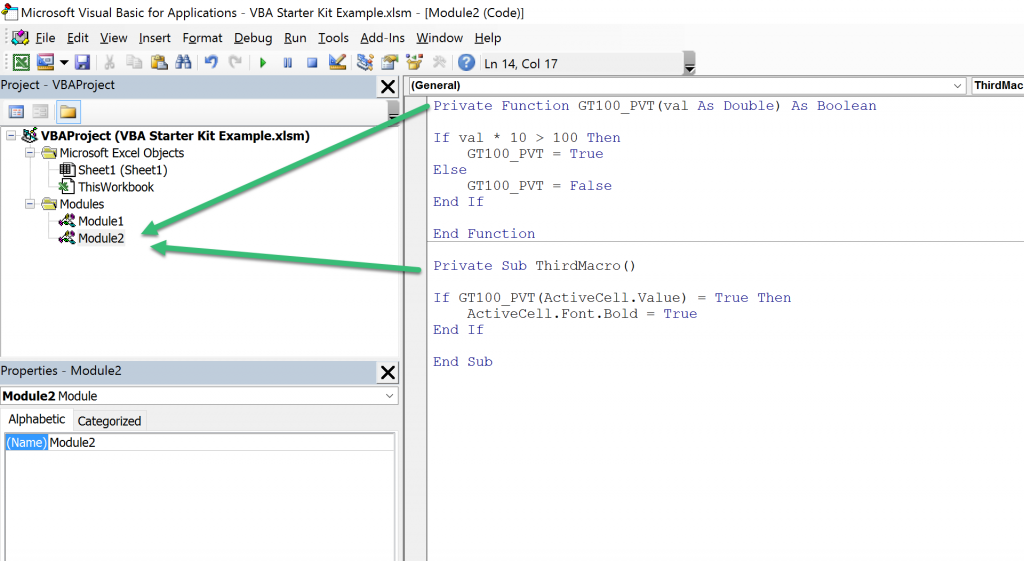Undo the last edit
1024x561 pixels.
click(x=211, y=63)
